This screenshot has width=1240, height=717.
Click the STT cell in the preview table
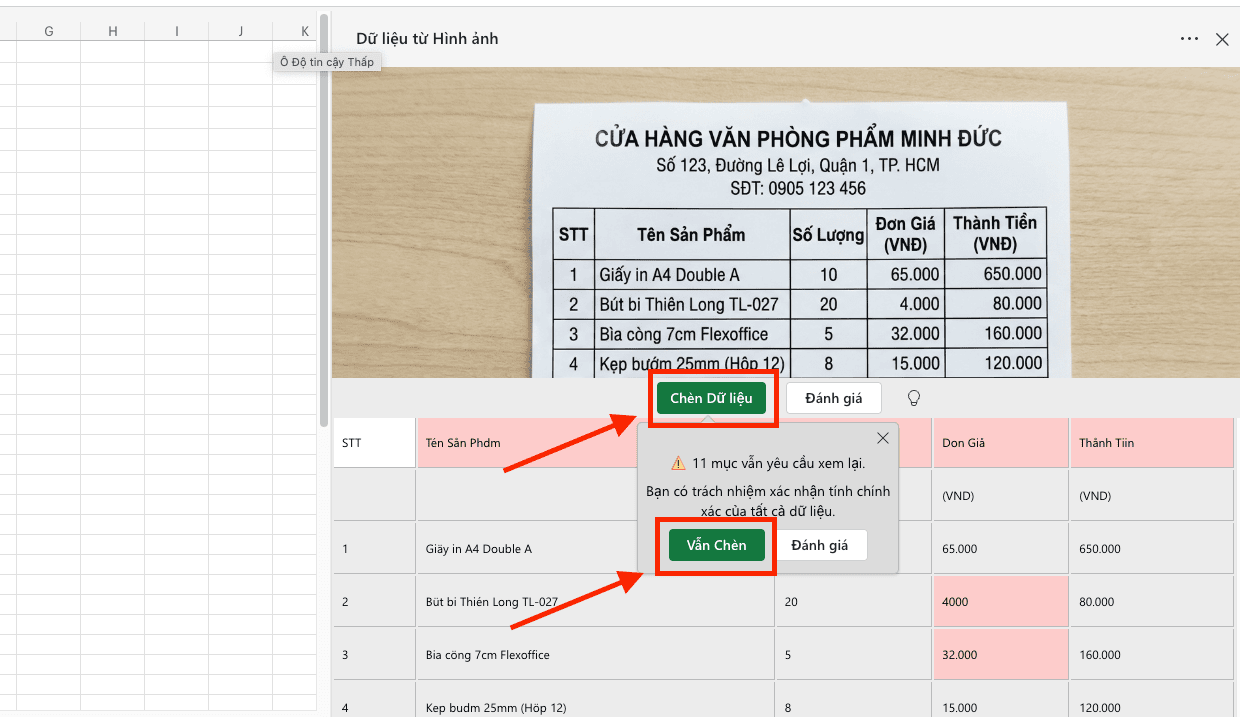pyautogui.click(x=373, y=442)
